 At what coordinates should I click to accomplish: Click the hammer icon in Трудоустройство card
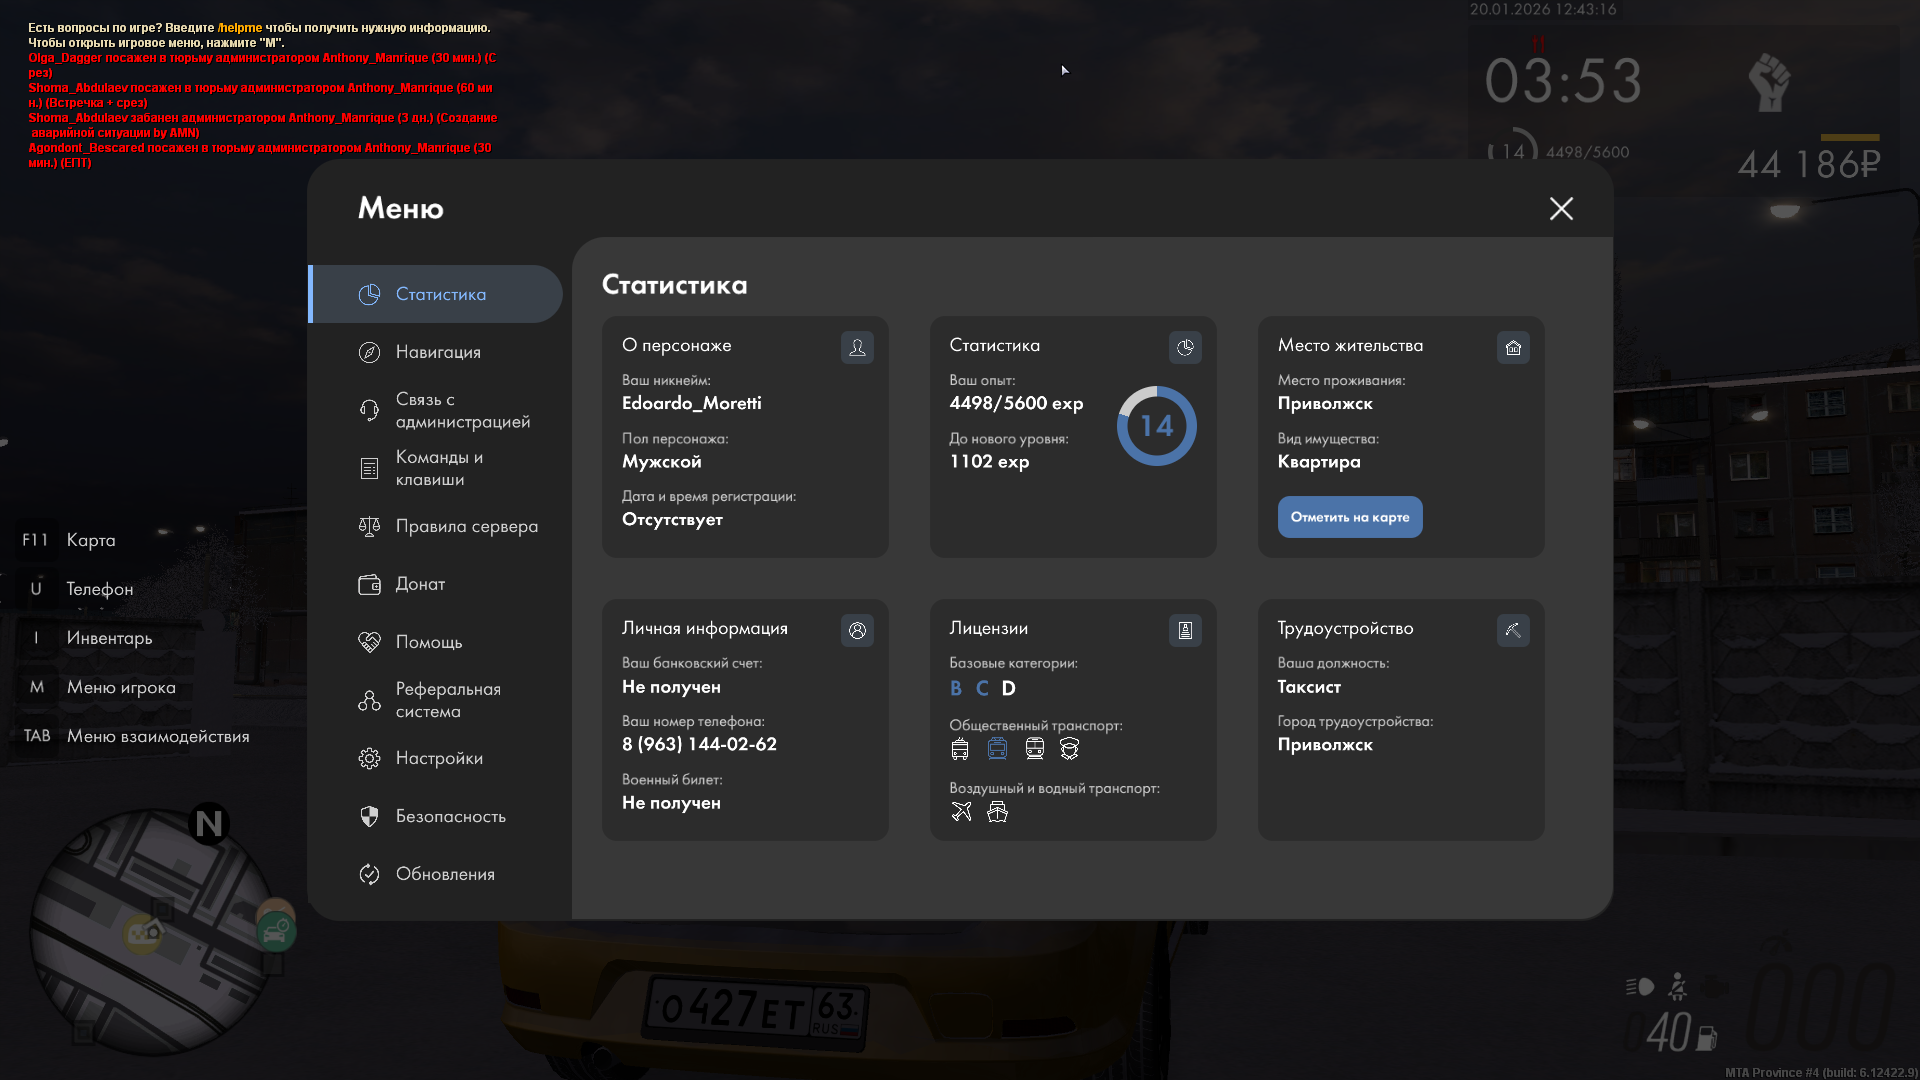point(1513,630)
